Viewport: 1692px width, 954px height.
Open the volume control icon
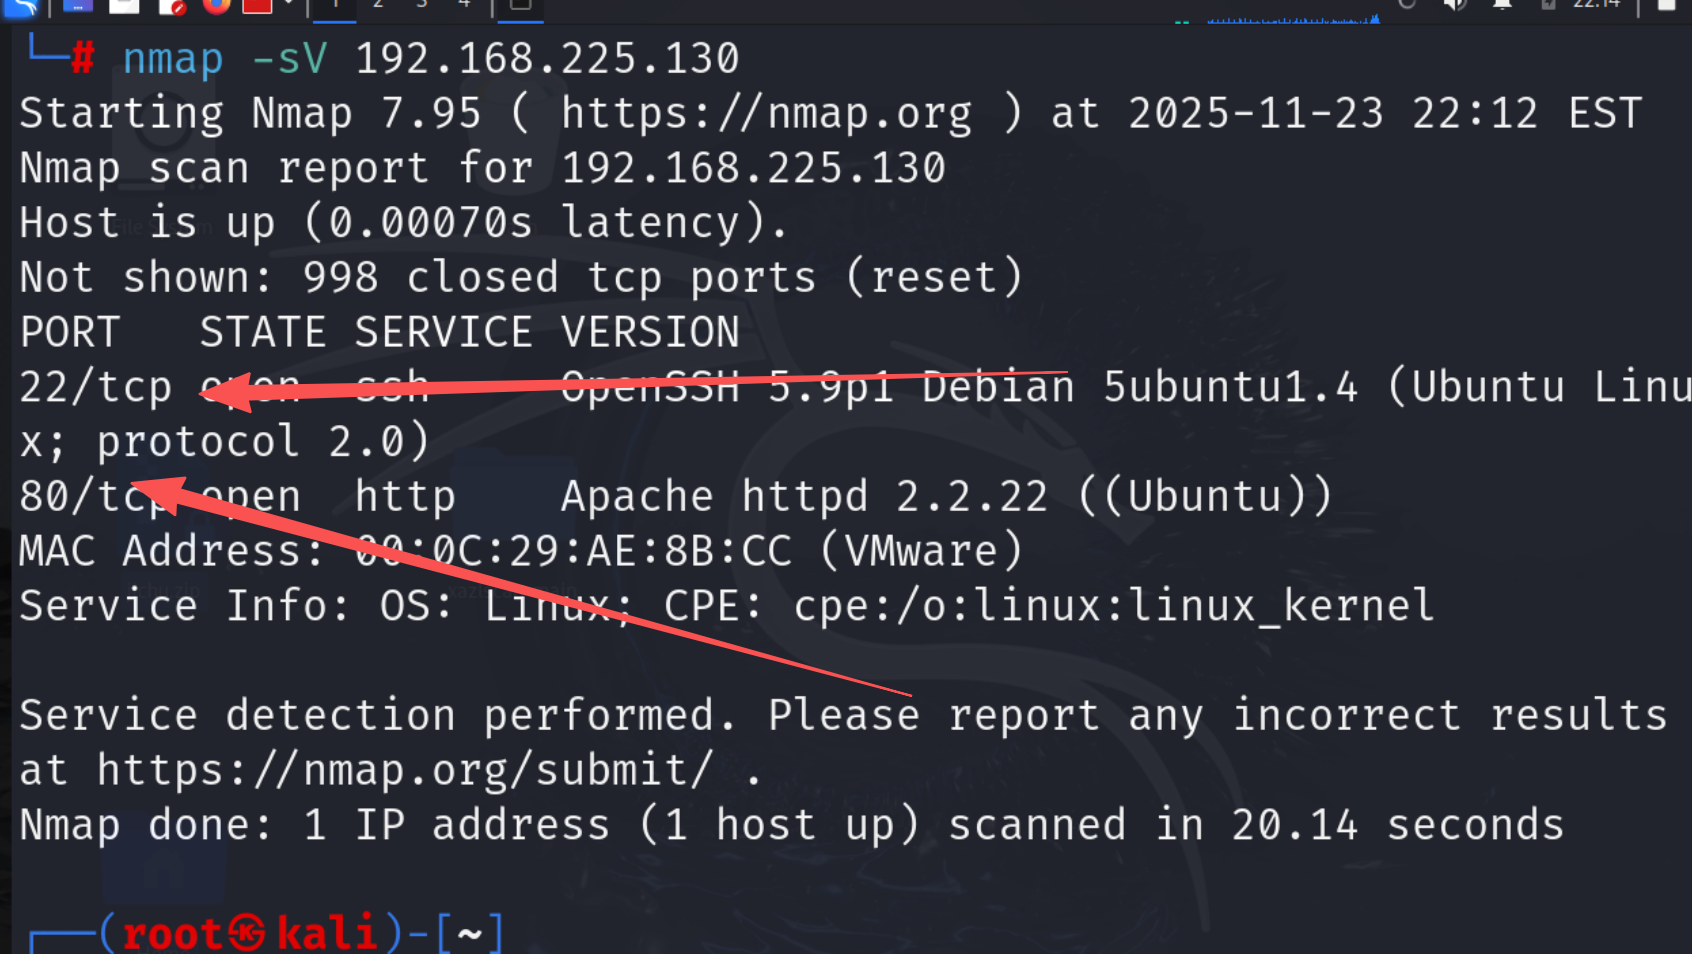(x=1454, y=5)
